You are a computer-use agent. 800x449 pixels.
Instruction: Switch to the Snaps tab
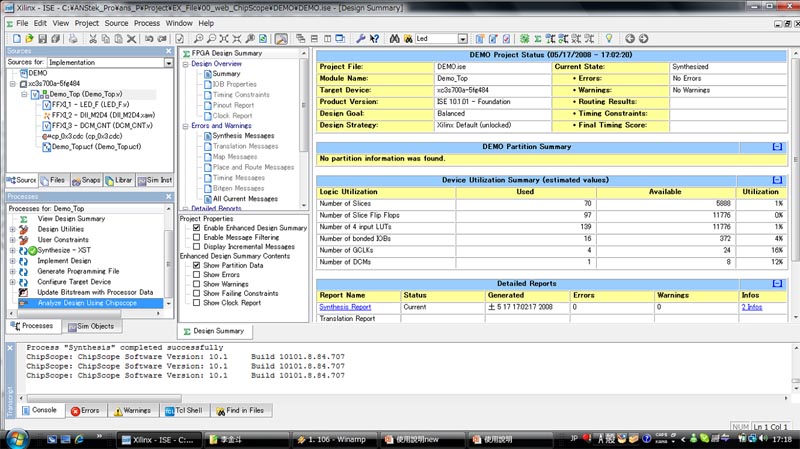click(x=86, y=180)
